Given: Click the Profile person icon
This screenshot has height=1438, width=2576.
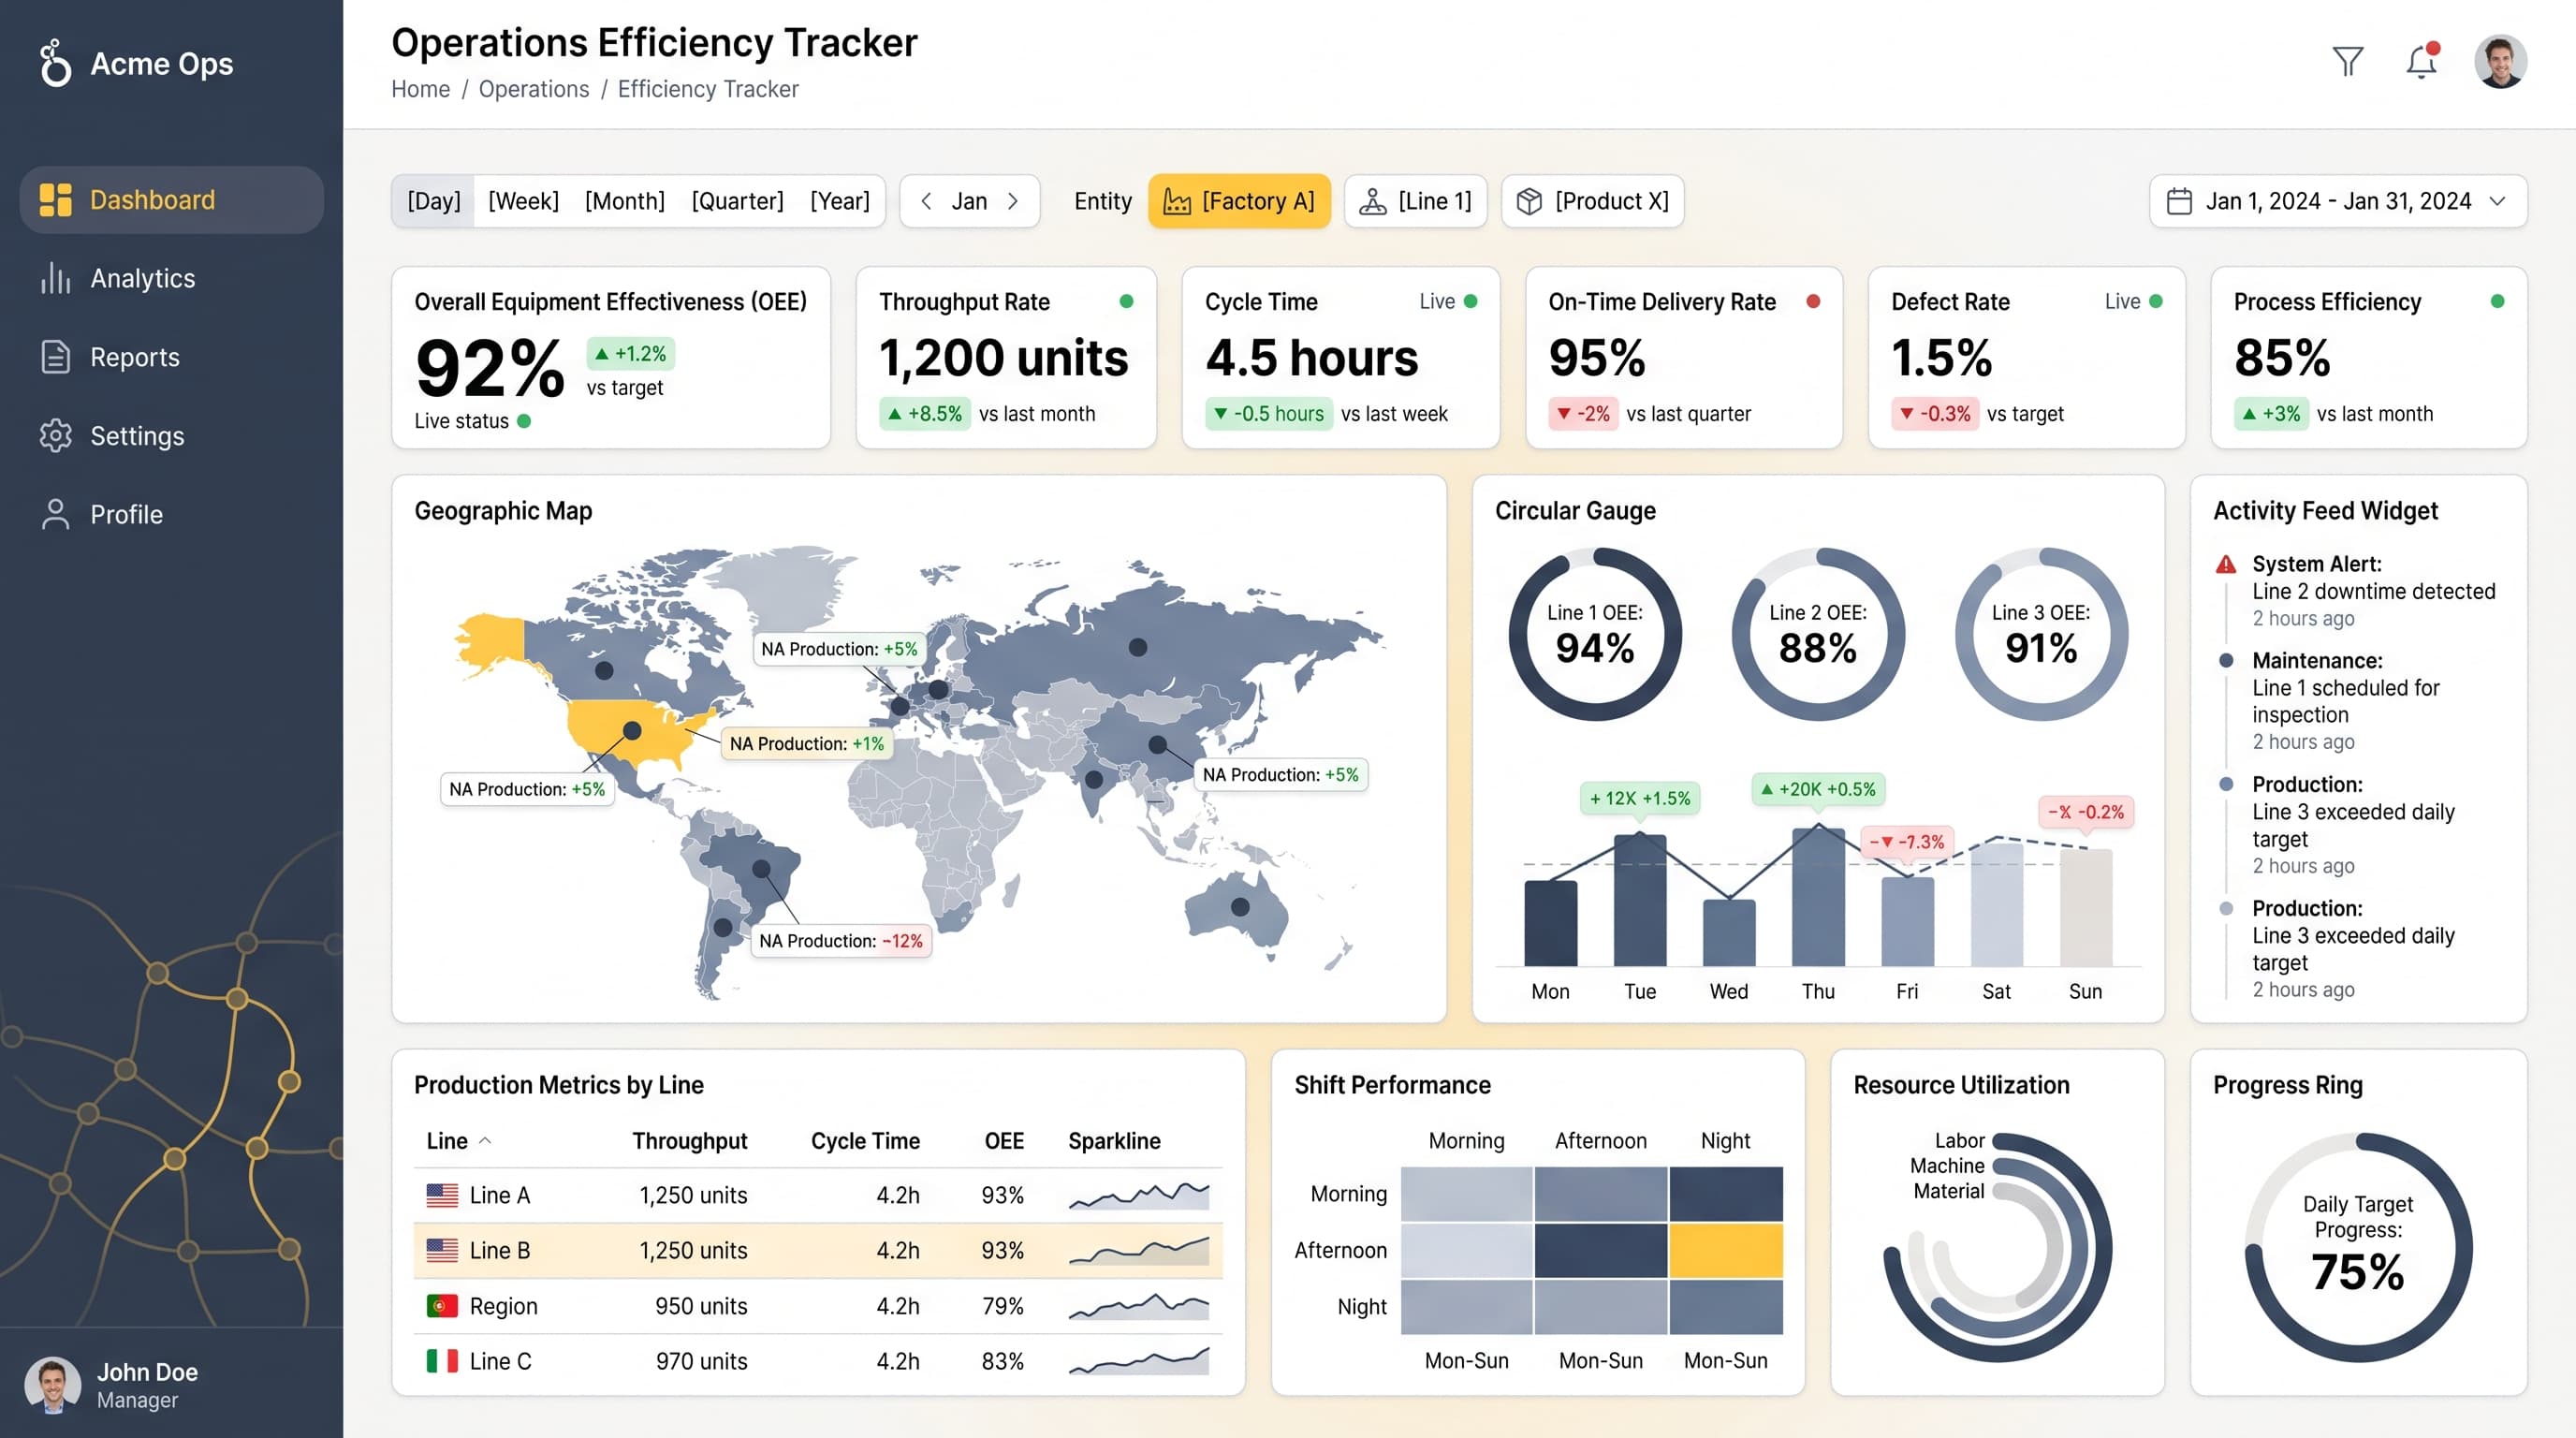Looking at the screenshot, I should click(55, 514).
